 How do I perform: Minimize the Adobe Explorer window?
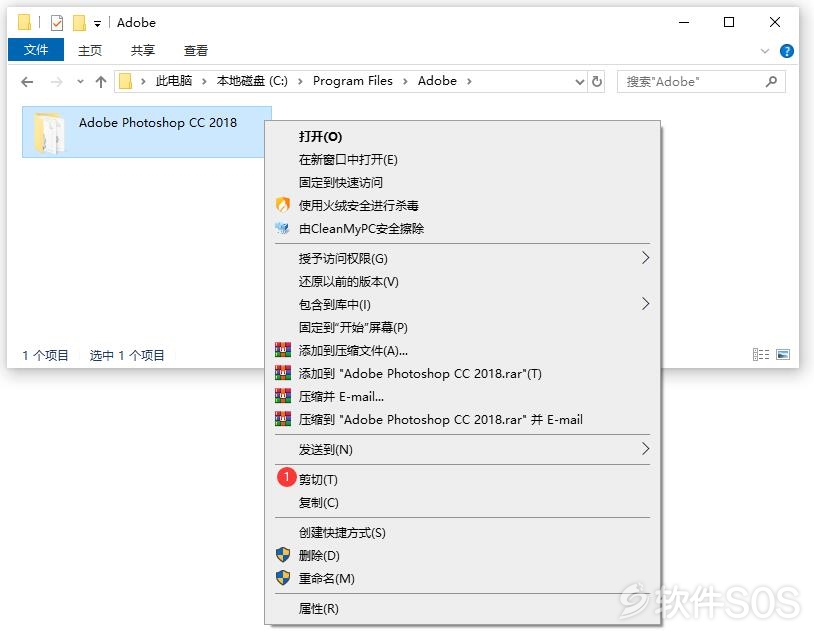coord(684,22)
